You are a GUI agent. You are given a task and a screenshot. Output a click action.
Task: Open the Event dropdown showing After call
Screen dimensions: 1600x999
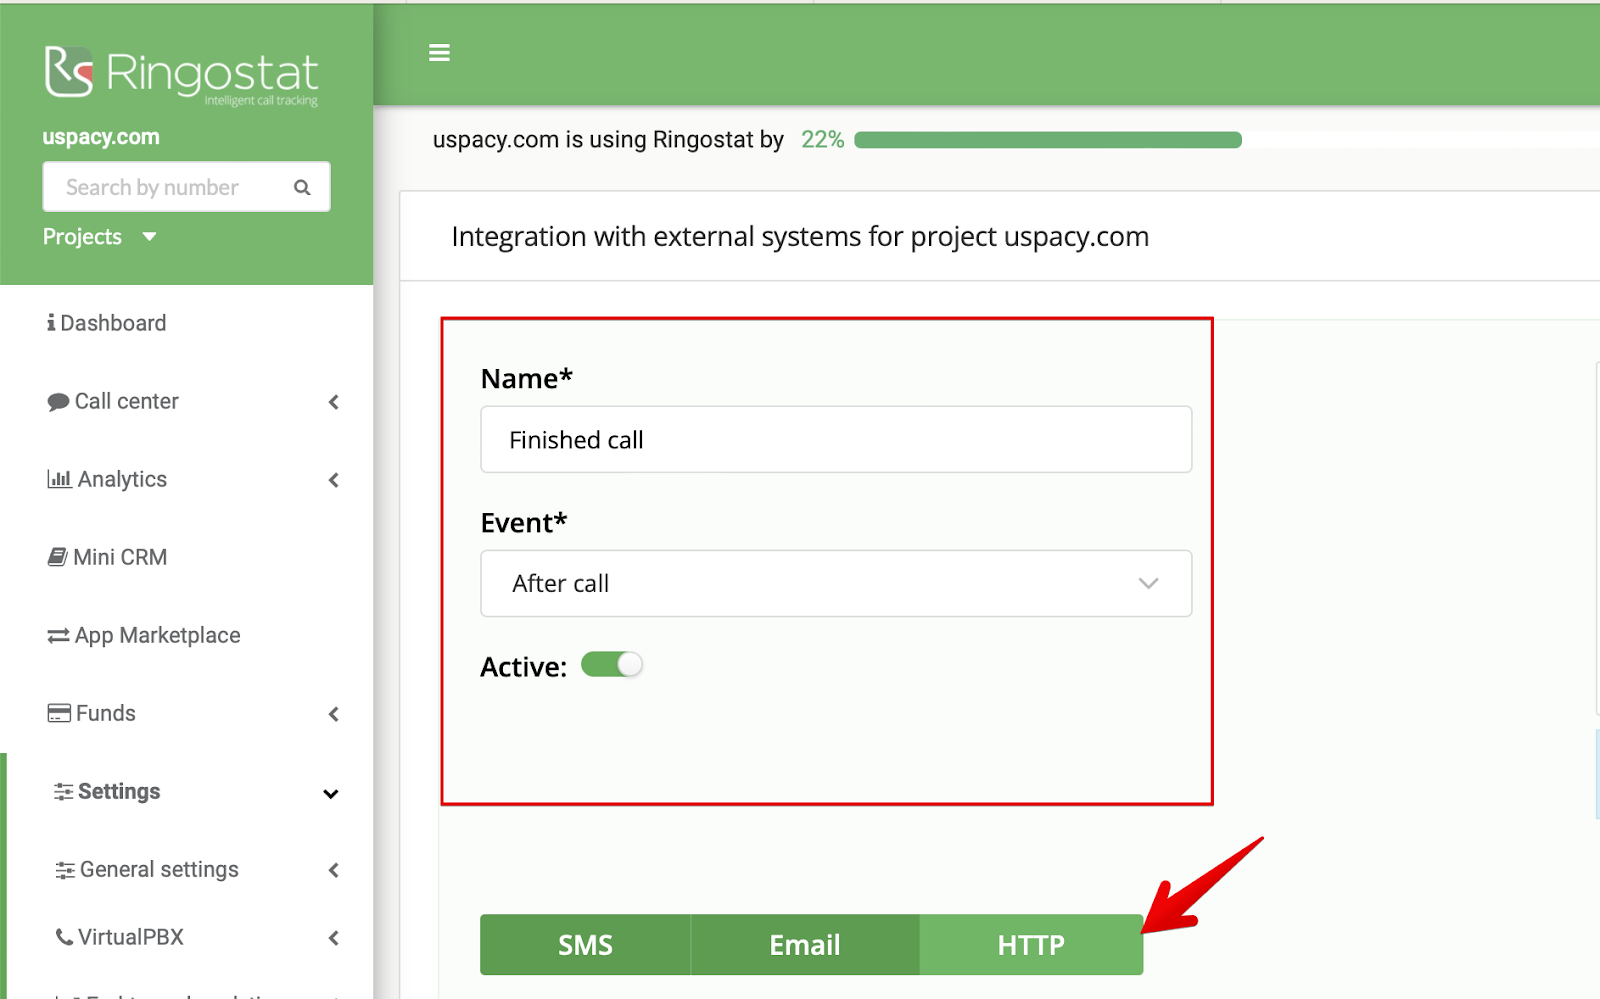[836, 583]
